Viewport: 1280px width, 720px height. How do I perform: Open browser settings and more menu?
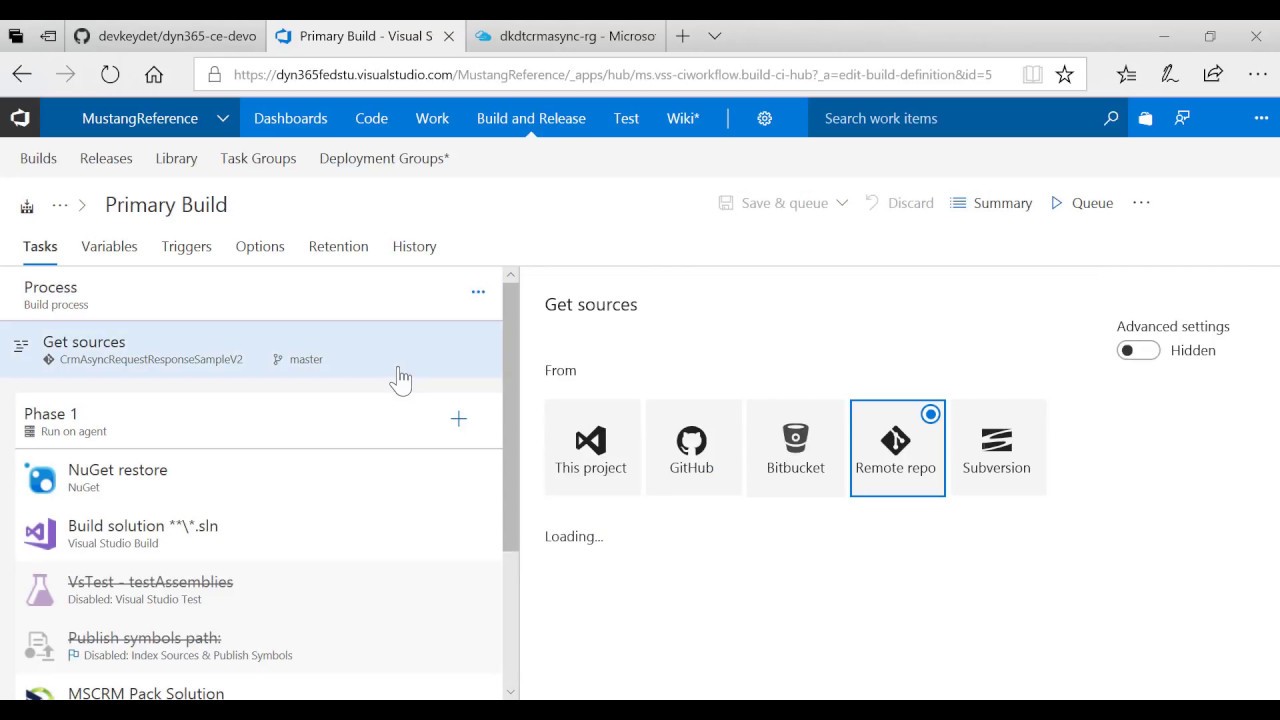point(1258,74)
